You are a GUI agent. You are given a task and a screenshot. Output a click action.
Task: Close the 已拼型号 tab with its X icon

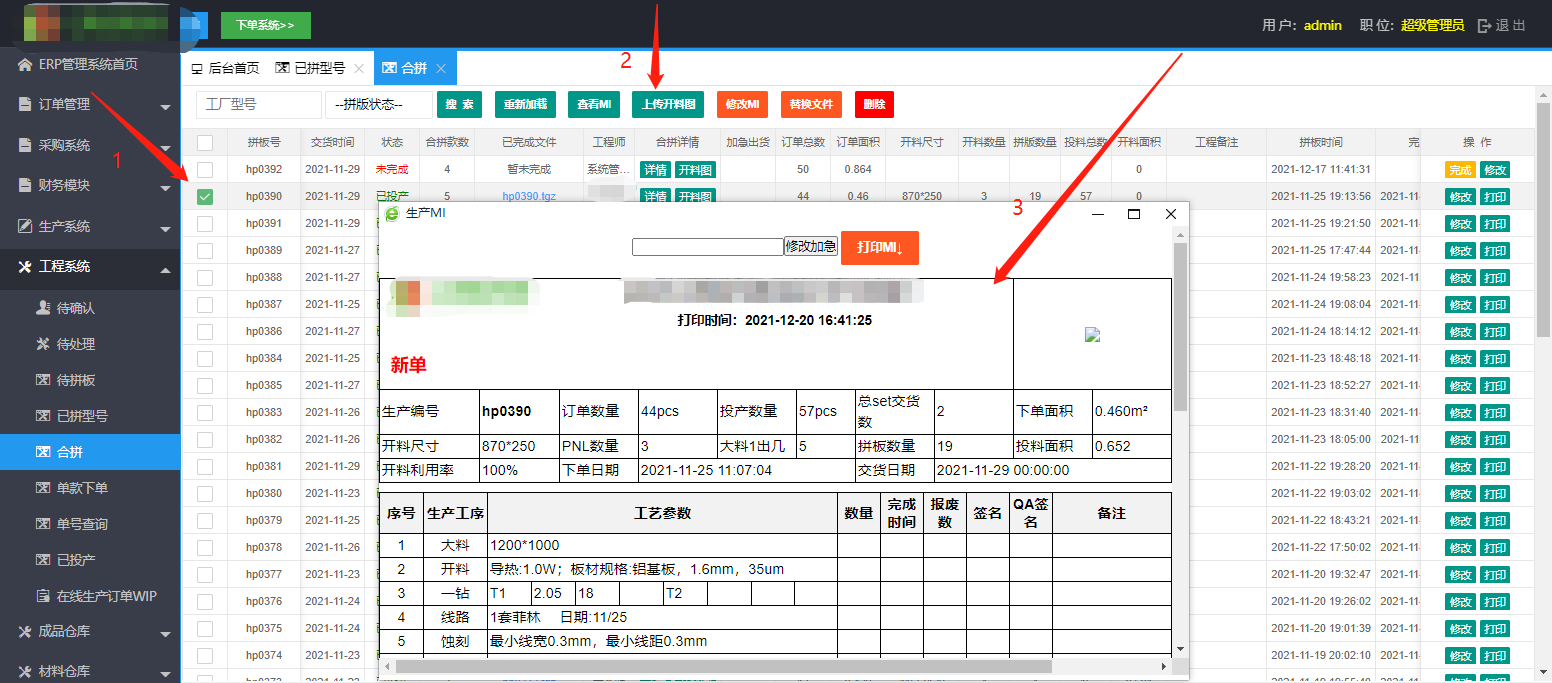click(x=359, y=69)
